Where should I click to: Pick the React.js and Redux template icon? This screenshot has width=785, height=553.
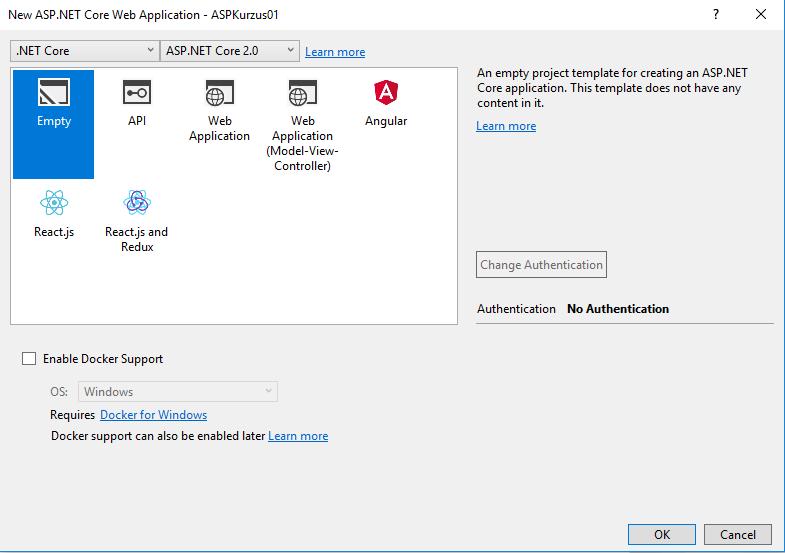pos(137,202)
